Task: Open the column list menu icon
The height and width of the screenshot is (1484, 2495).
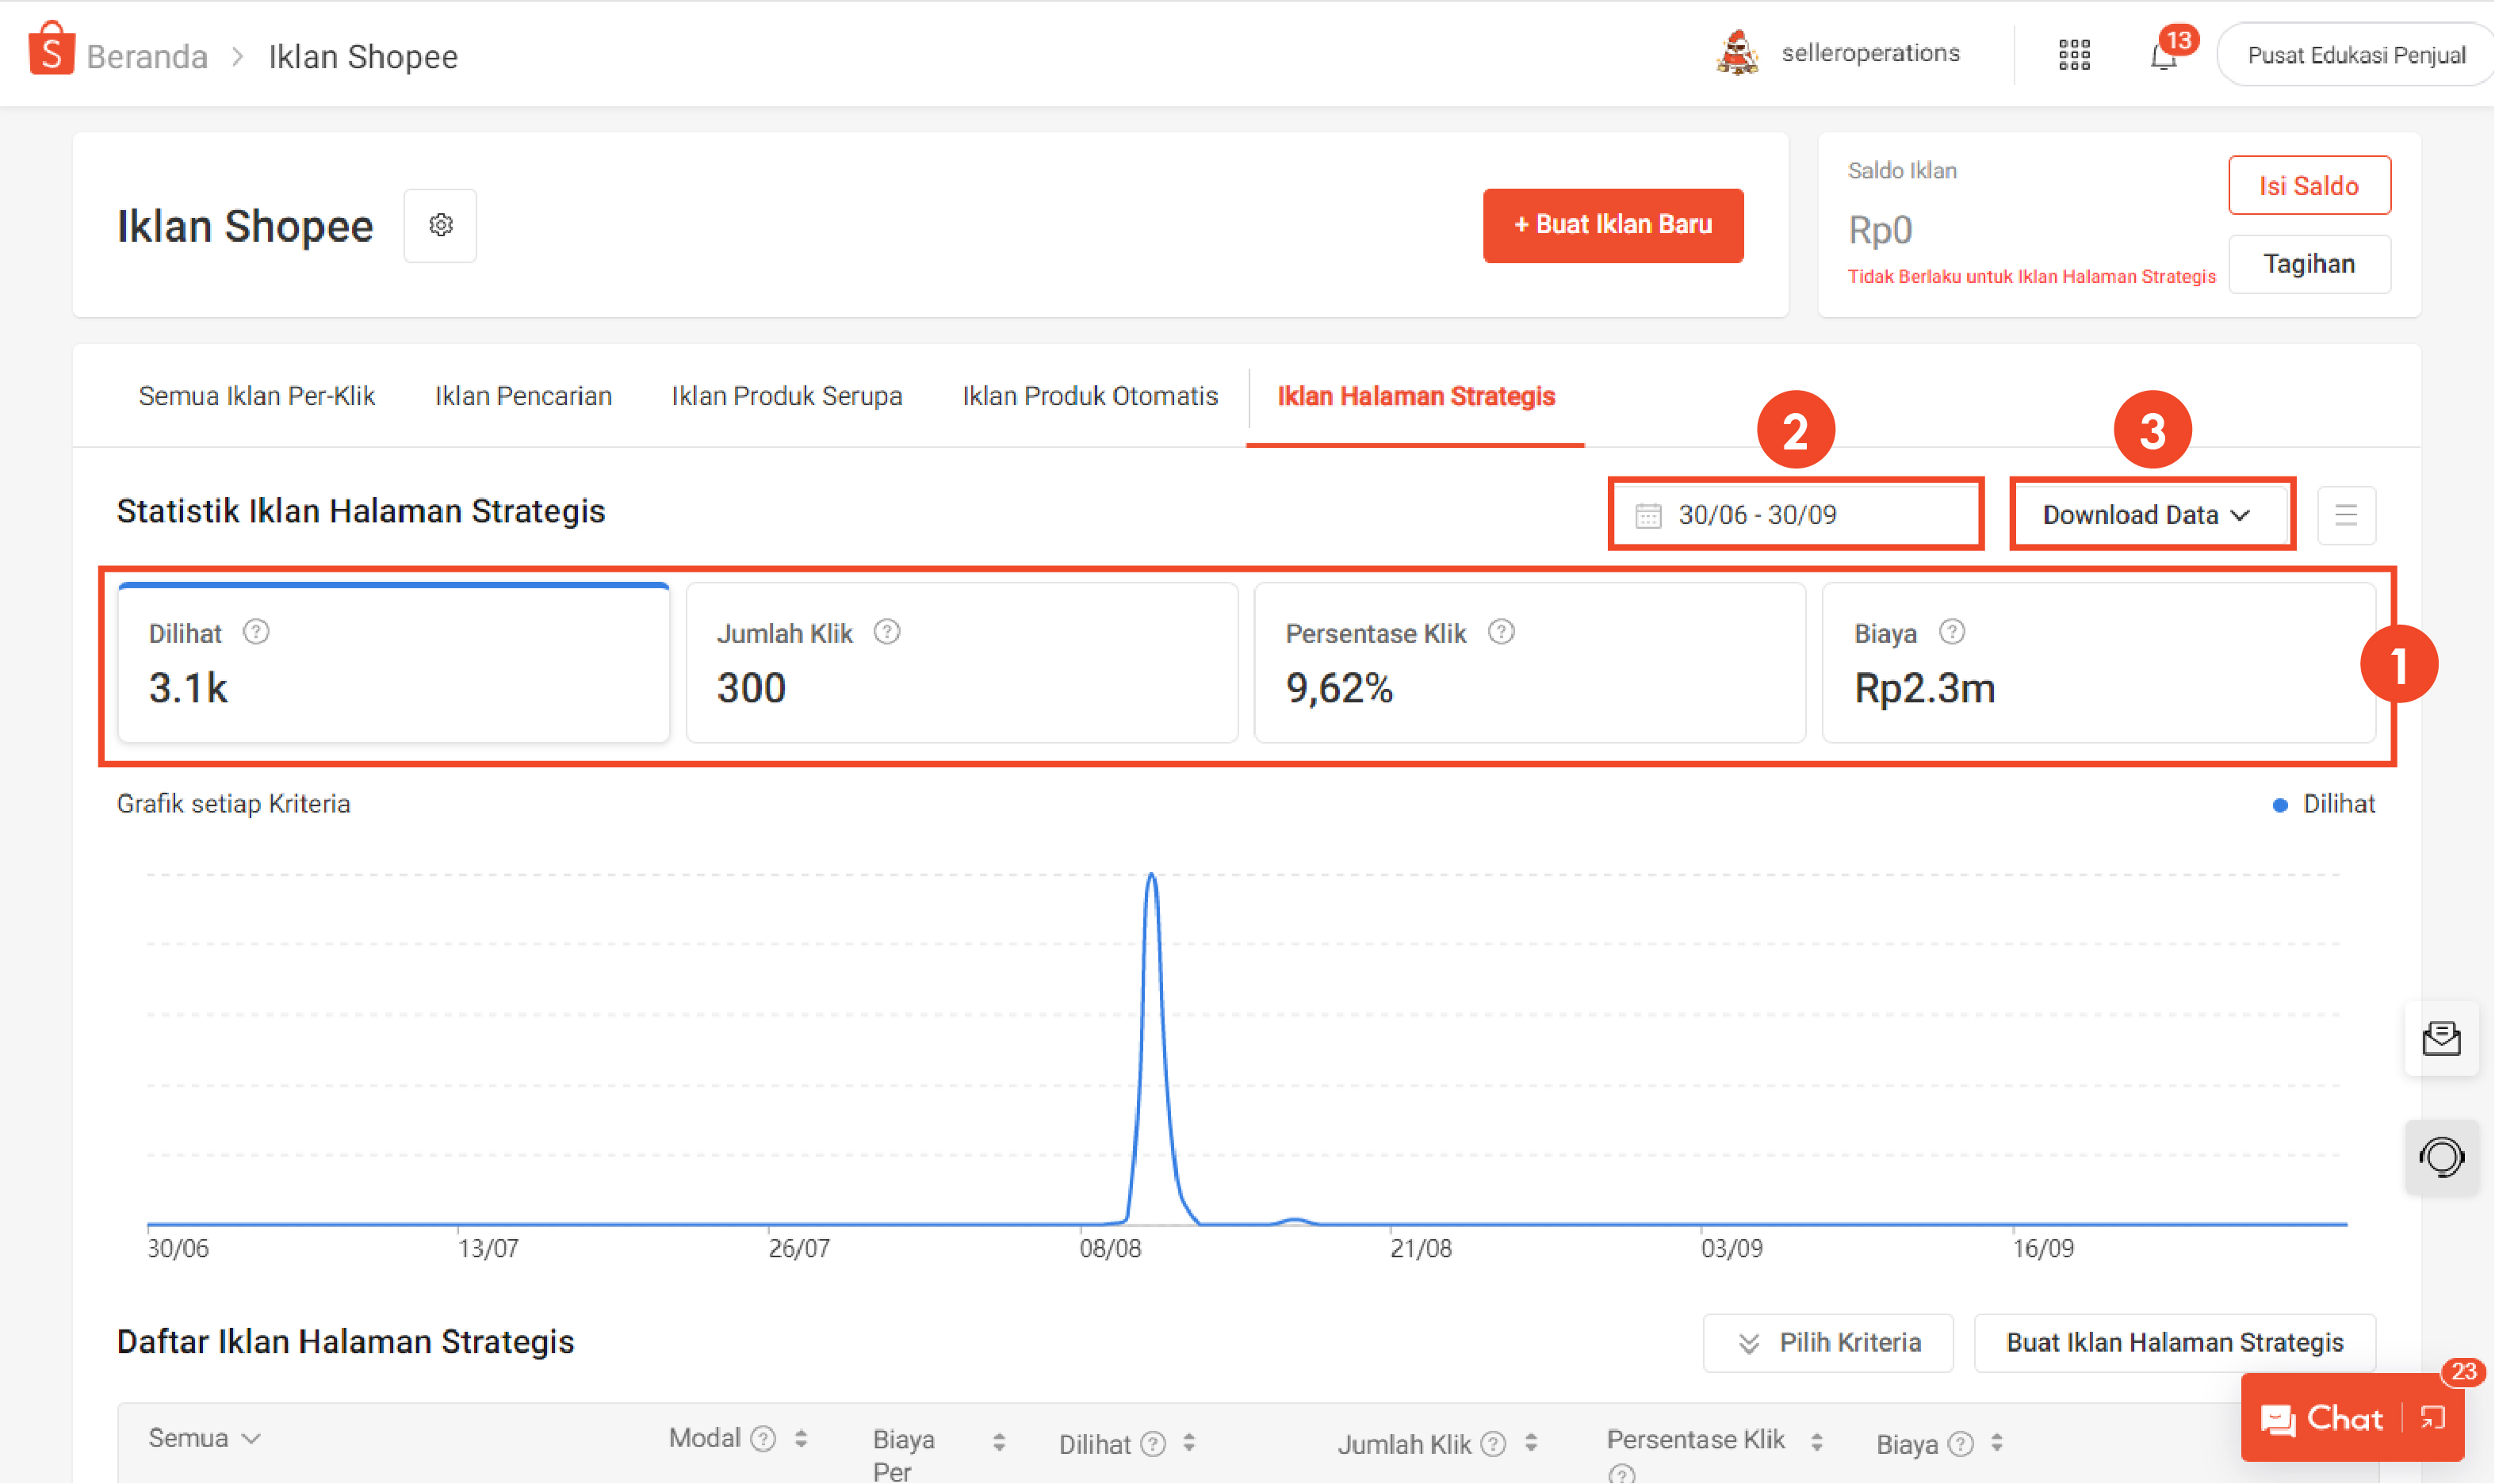Action: pyautogui.click(x=2346, y=515)
